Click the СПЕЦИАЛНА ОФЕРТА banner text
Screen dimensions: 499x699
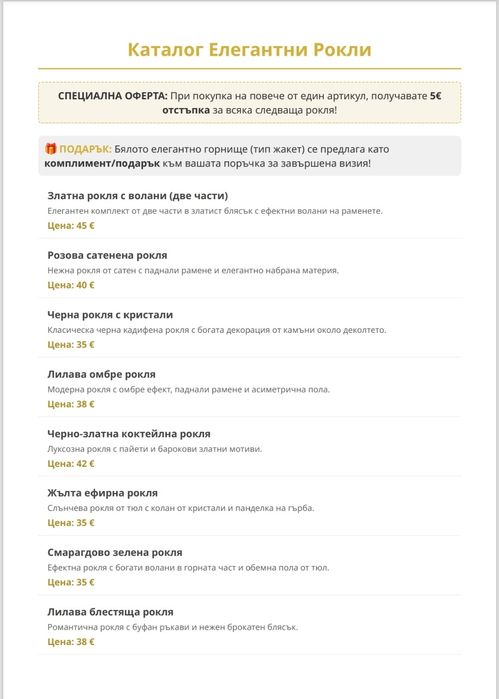click(249, 103)
